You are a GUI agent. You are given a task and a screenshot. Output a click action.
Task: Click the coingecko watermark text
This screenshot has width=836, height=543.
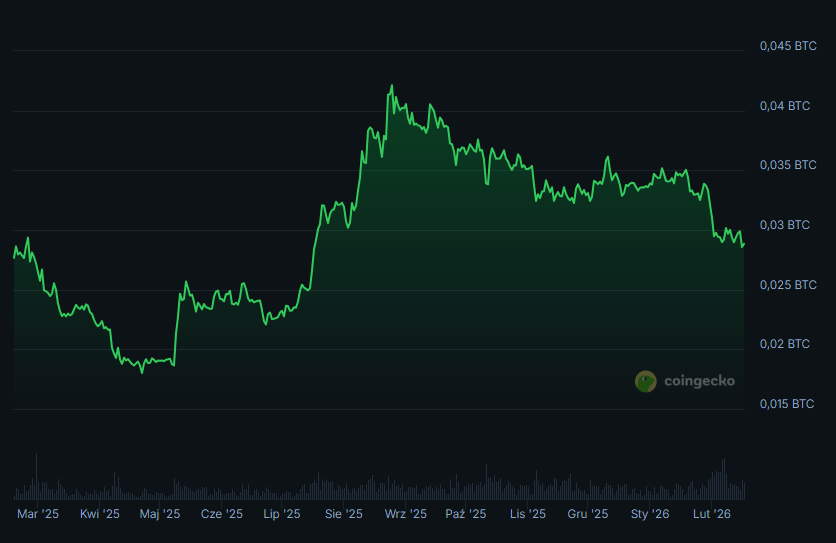(698, 381)
